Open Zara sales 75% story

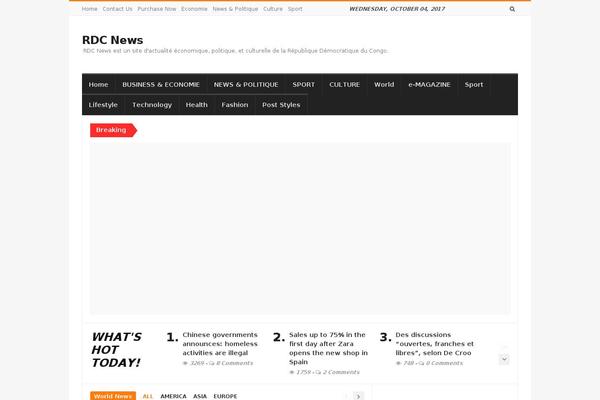(x=328, y=348)
